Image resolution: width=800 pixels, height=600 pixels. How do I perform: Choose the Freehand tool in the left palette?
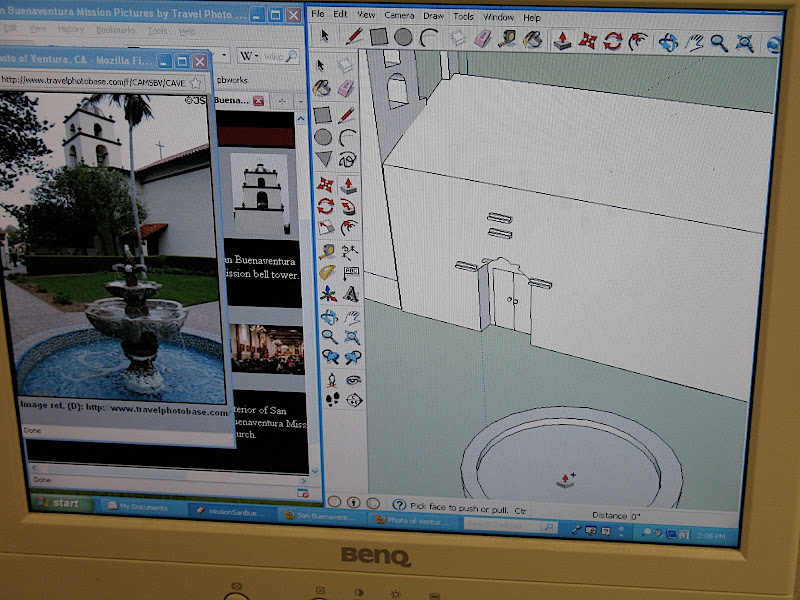coord(347,160)
